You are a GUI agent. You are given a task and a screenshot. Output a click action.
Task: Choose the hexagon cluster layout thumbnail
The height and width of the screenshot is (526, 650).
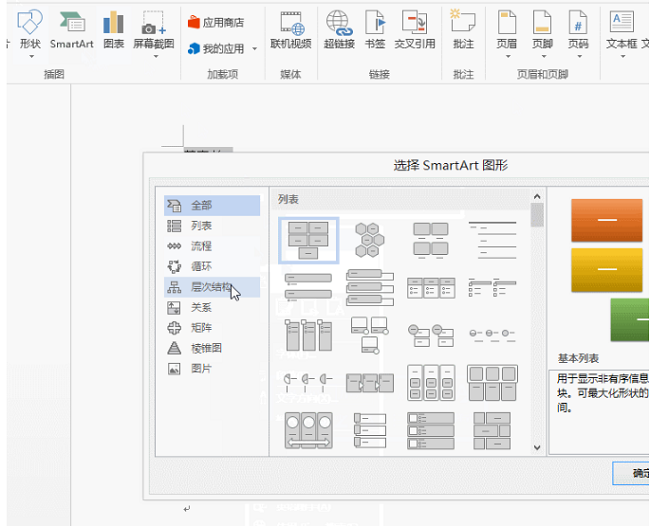(370, 240)
